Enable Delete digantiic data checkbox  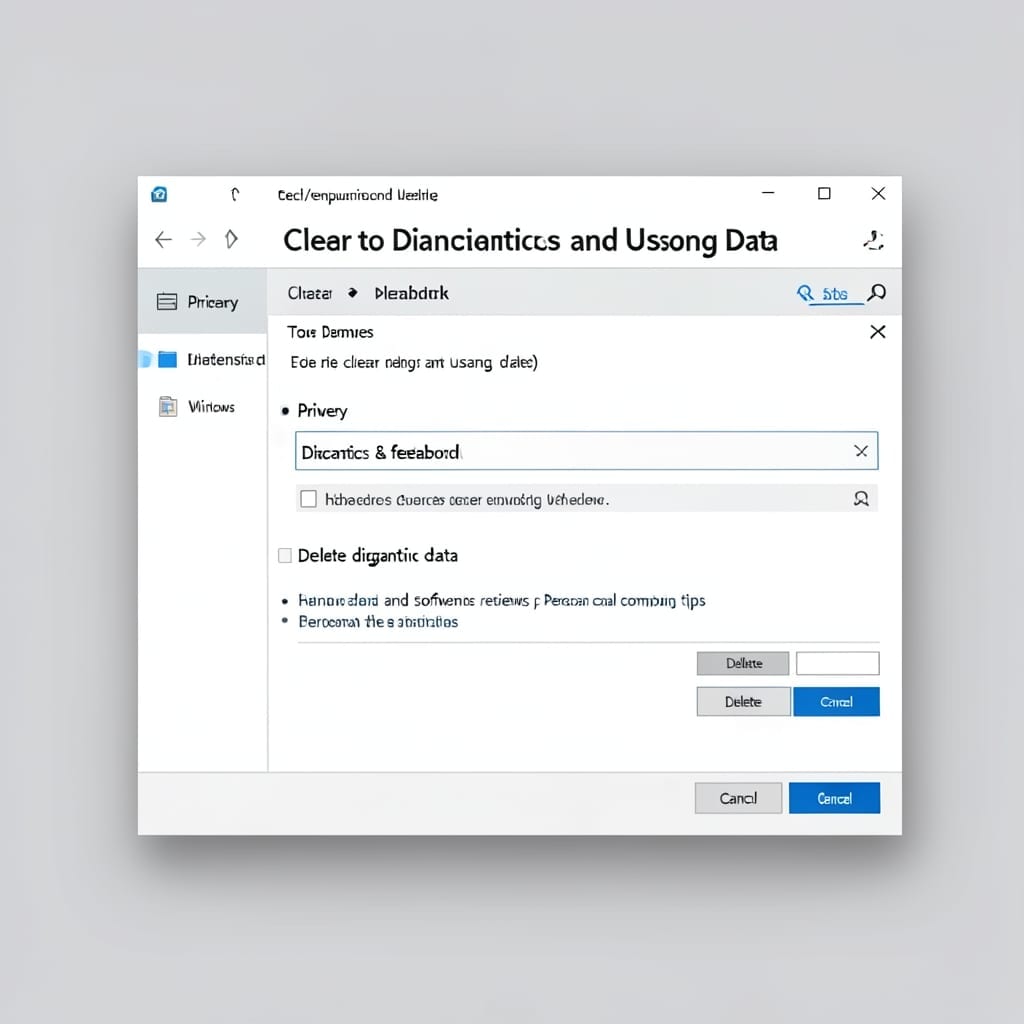coord(285,555)
